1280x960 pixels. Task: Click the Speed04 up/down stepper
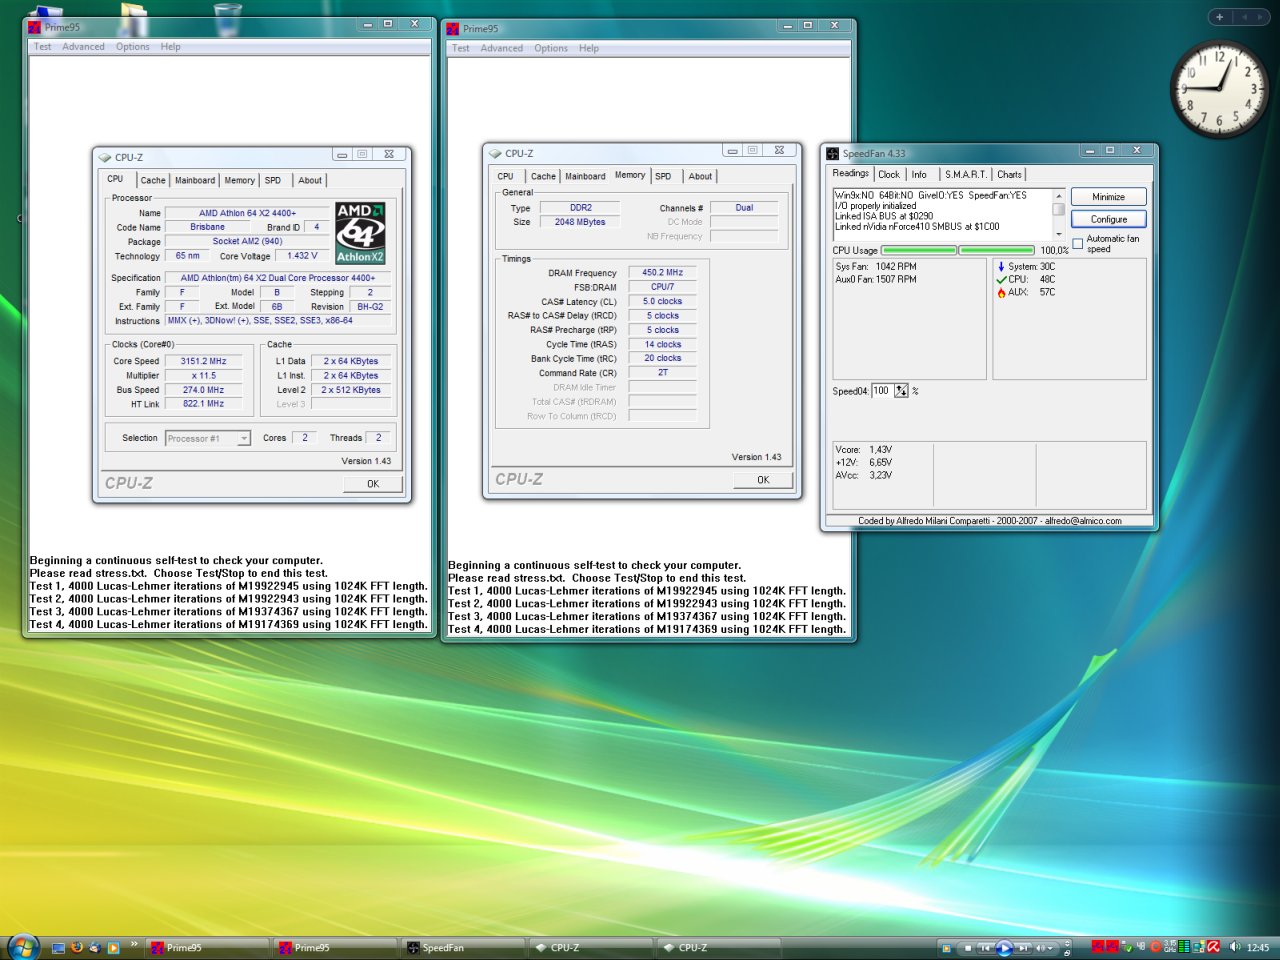[901, 391]
